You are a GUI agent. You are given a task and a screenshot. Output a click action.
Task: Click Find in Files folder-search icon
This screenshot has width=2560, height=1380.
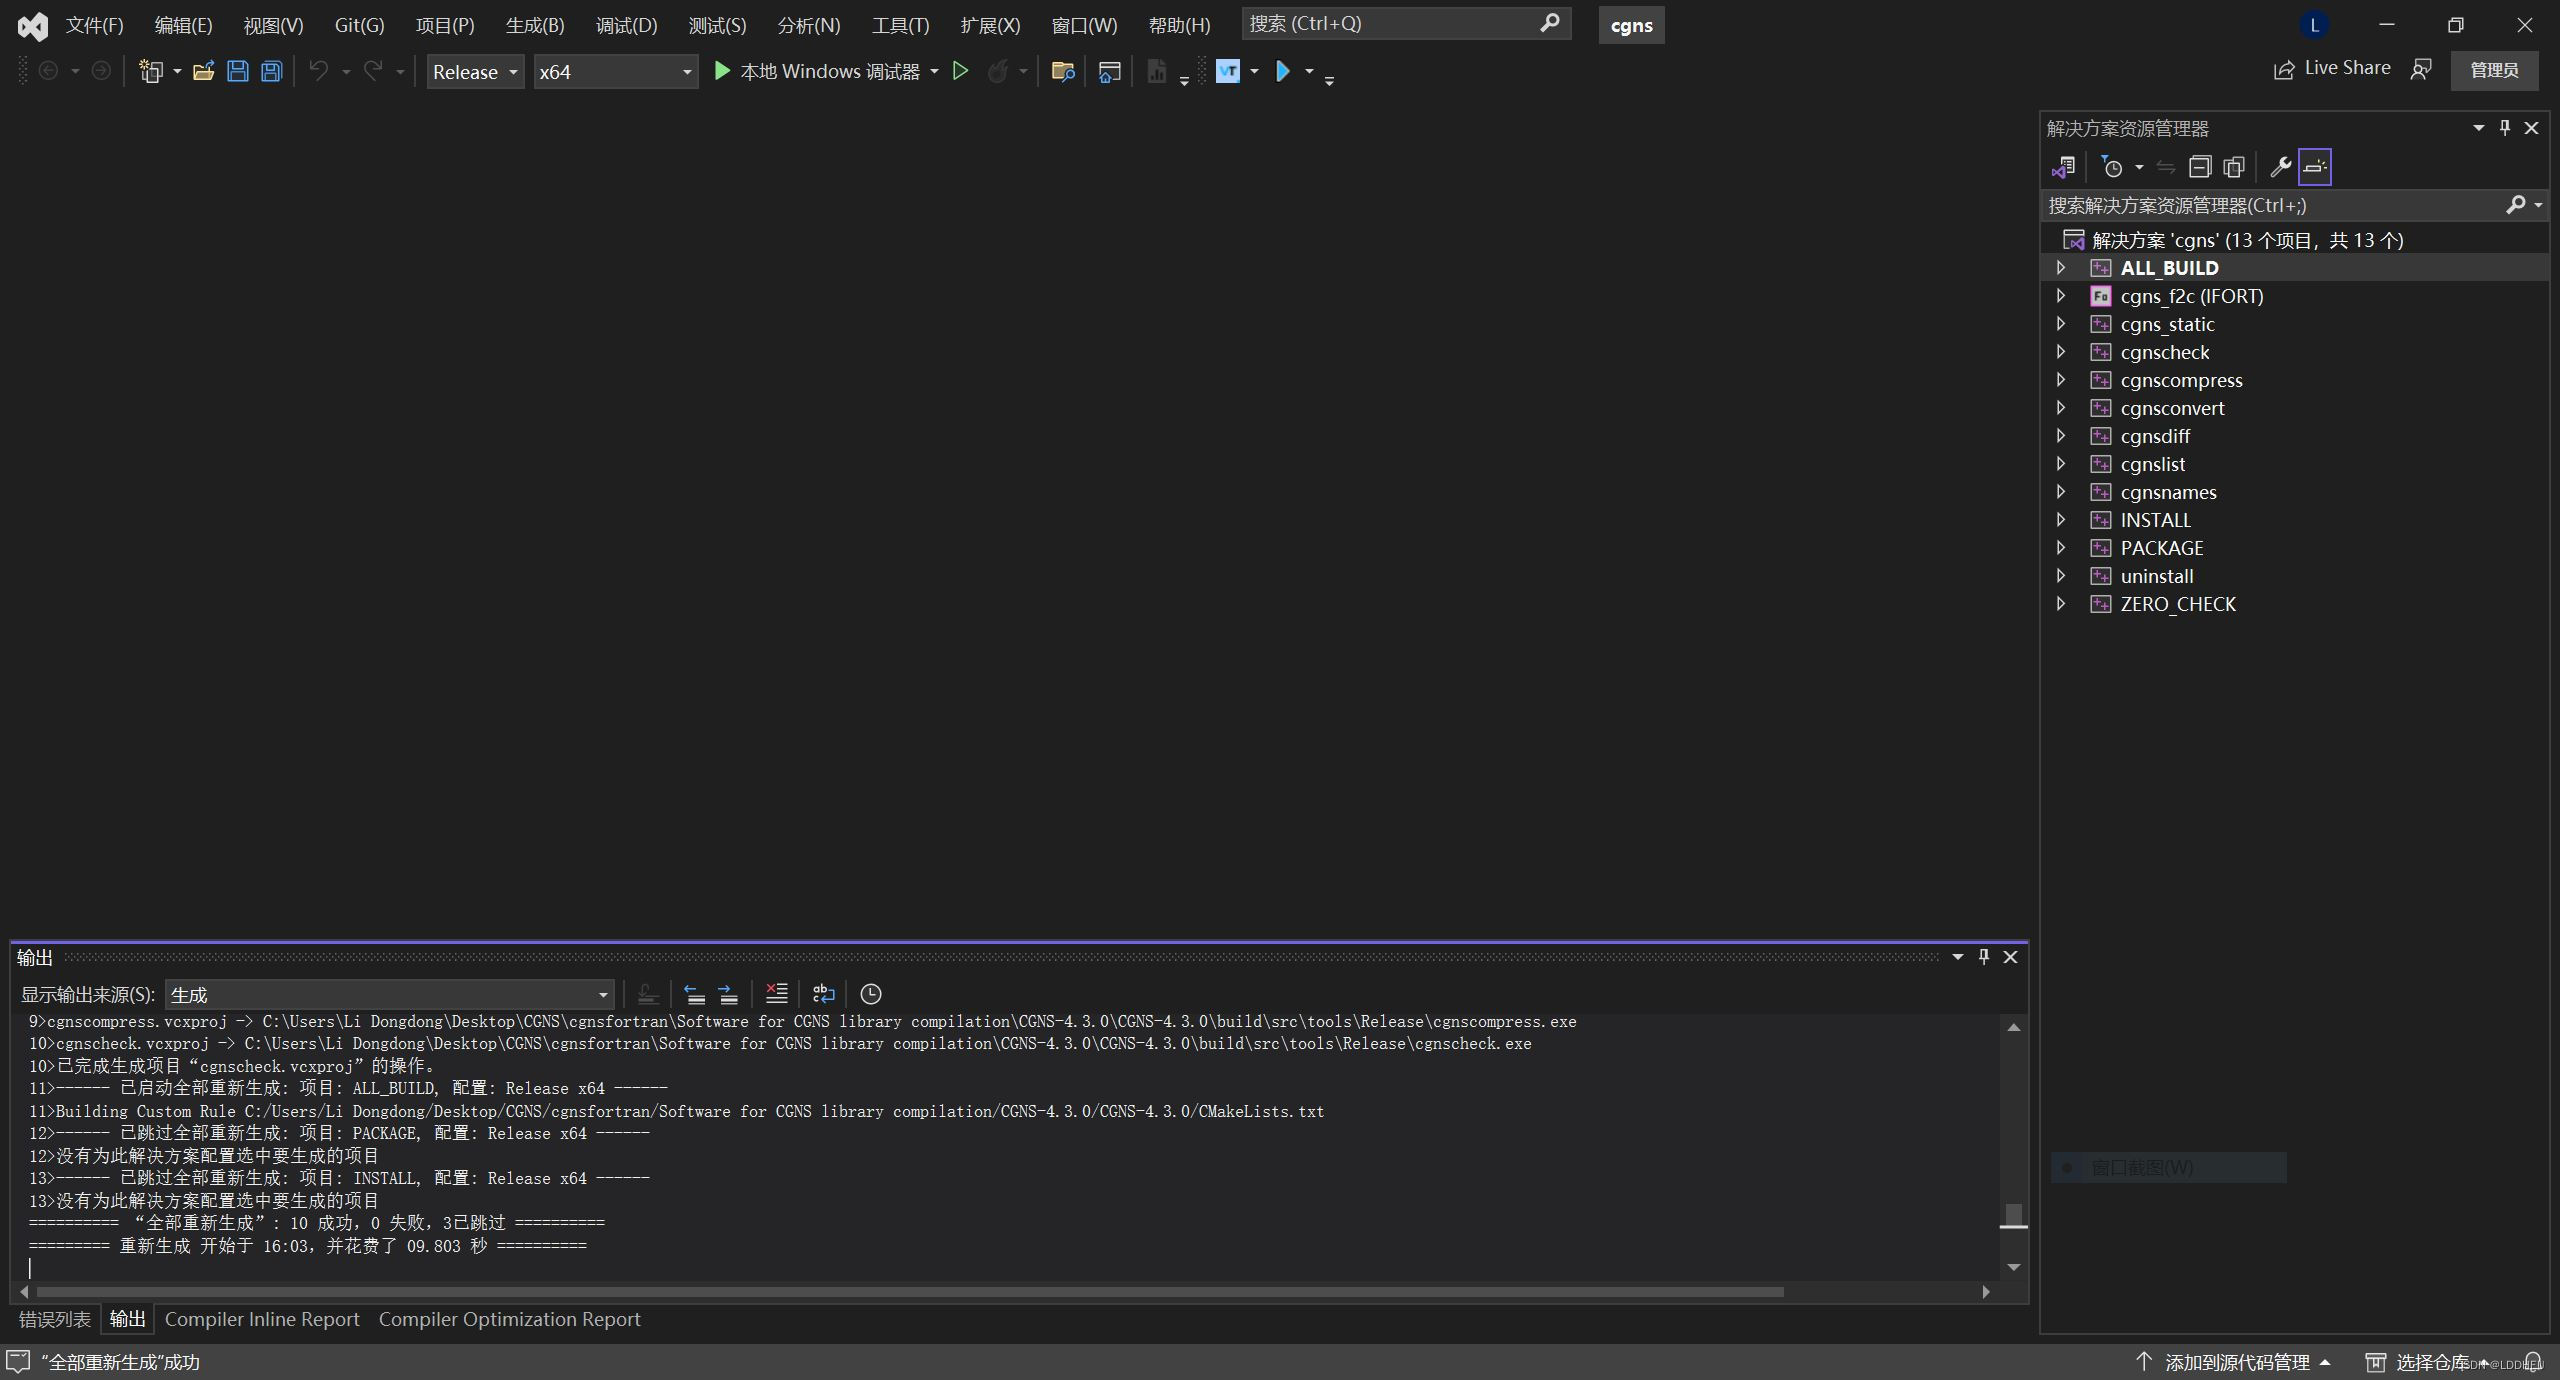1062,71
